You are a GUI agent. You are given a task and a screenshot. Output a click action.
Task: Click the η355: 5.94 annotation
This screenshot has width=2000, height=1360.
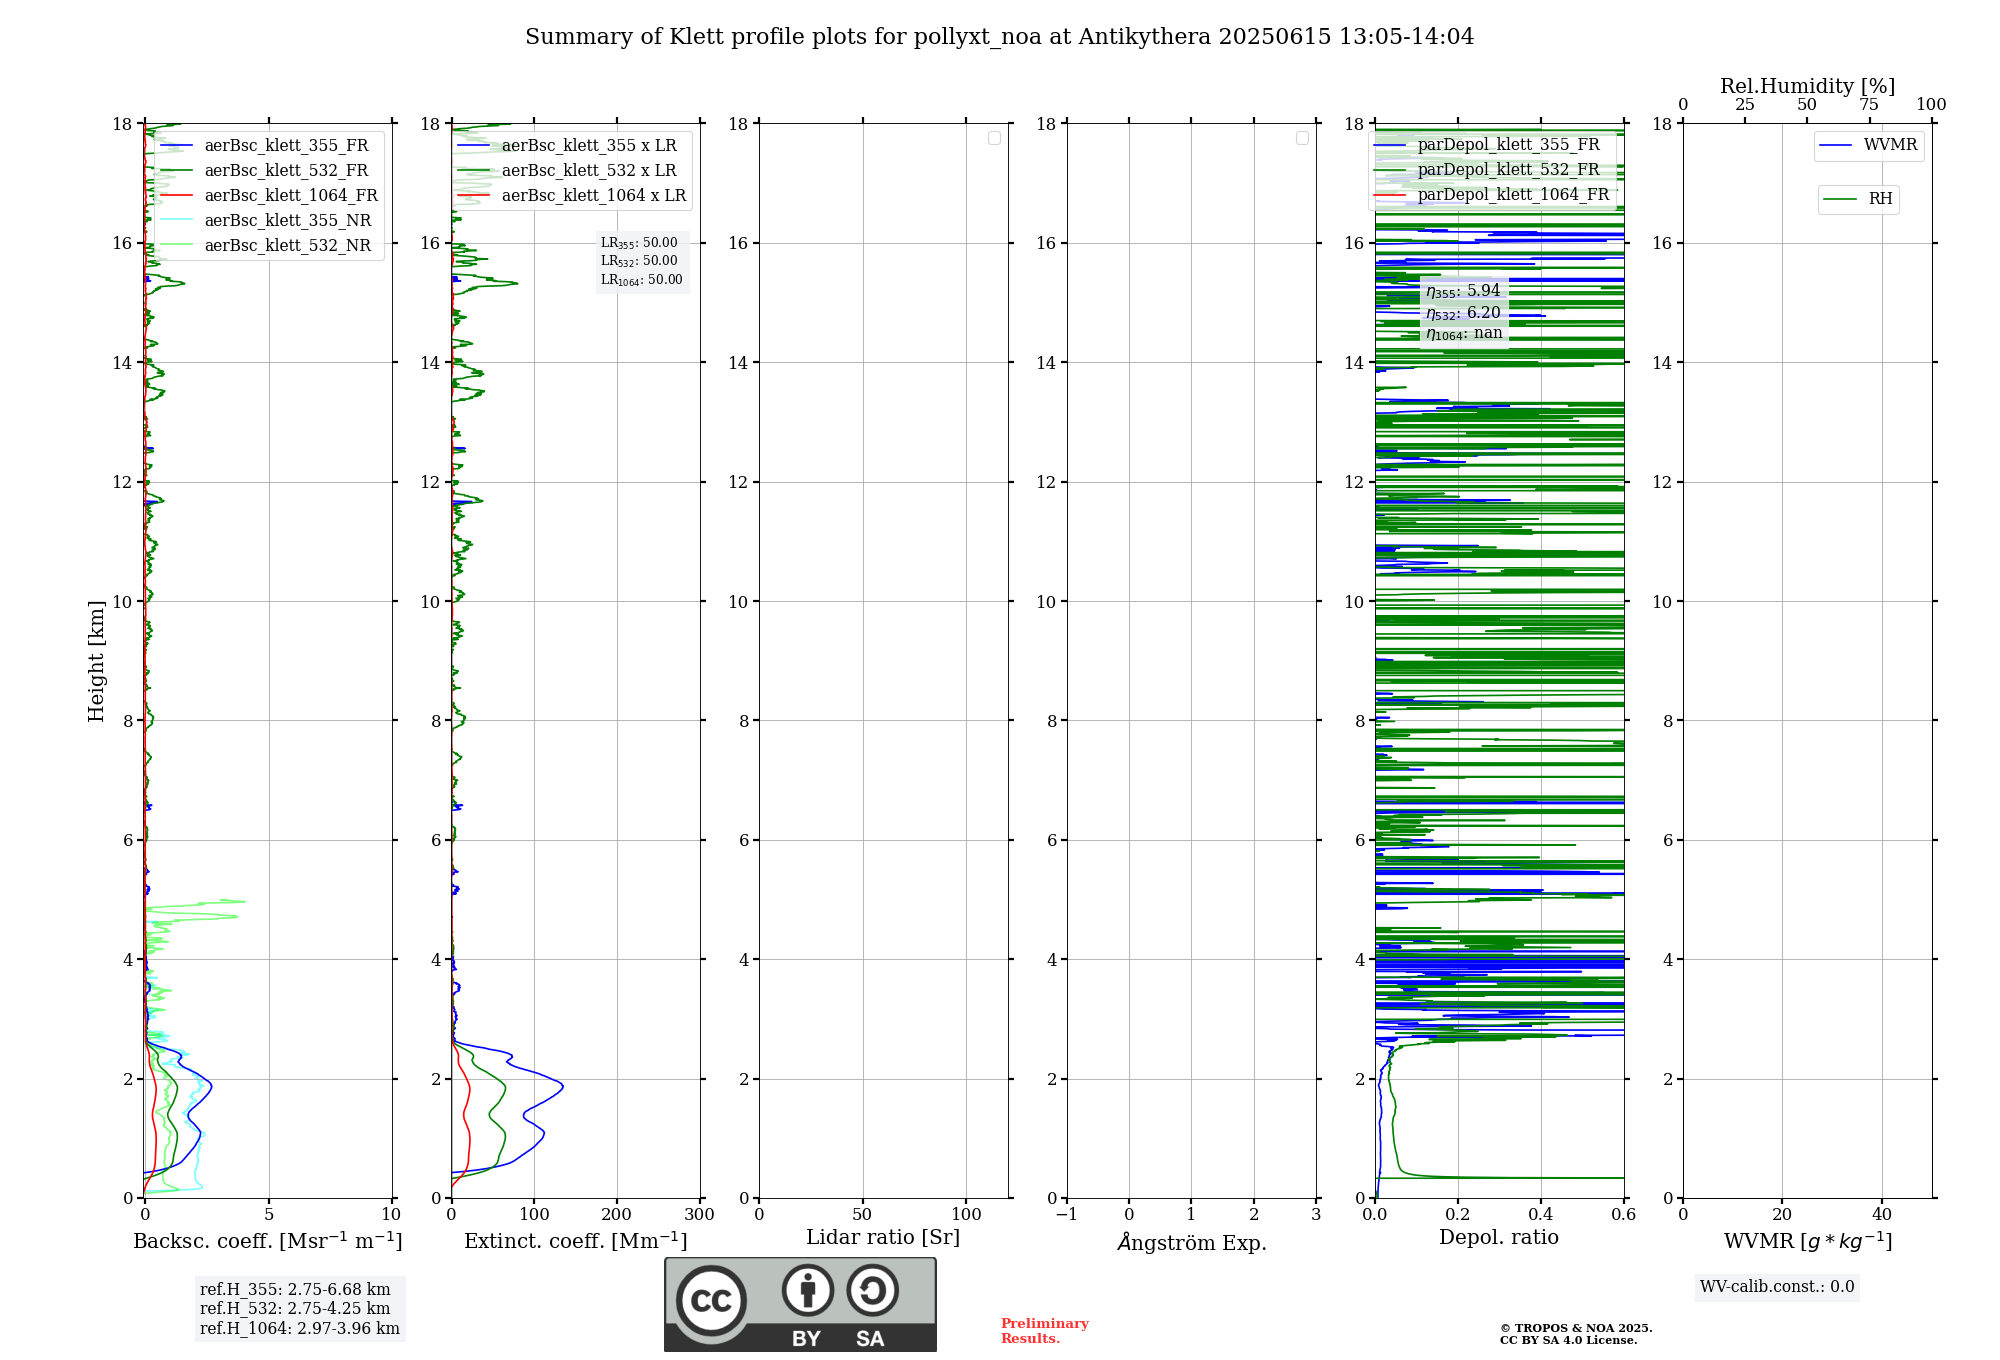click(x=1463, y=291)
